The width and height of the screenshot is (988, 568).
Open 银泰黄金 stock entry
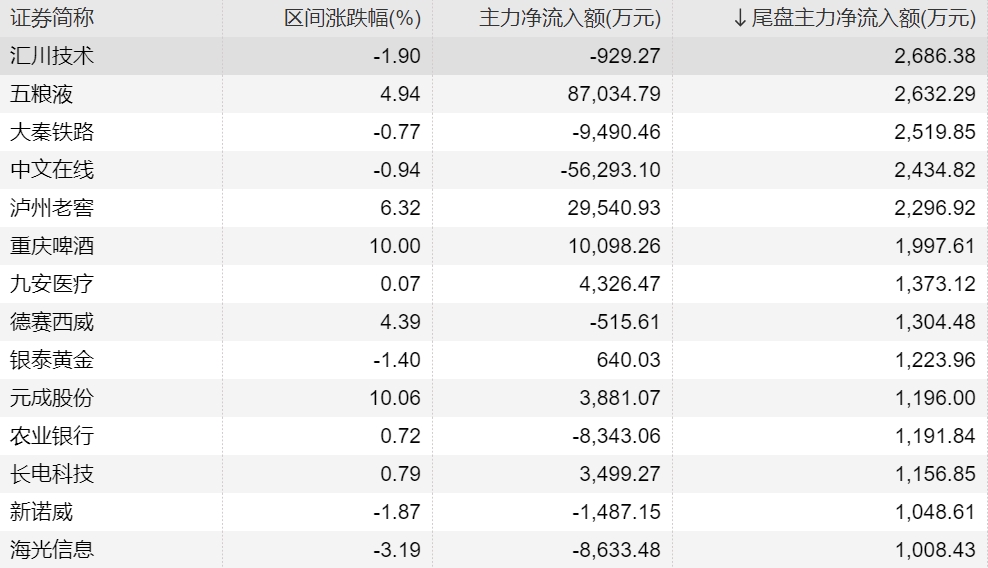pyautogui.click(x=52, y=360)
